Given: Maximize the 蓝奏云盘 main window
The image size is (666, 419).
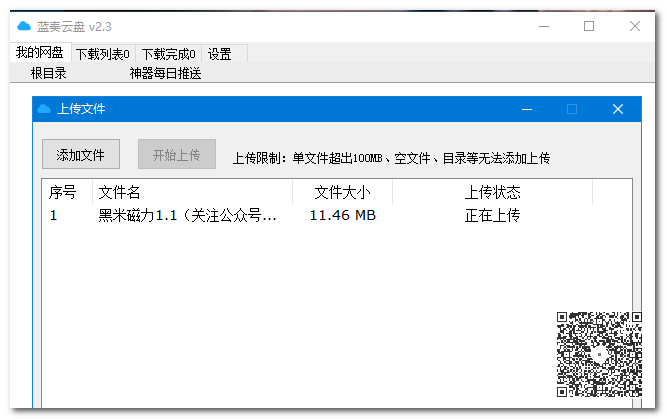Looking at the screenshot, I should (589, 26).
